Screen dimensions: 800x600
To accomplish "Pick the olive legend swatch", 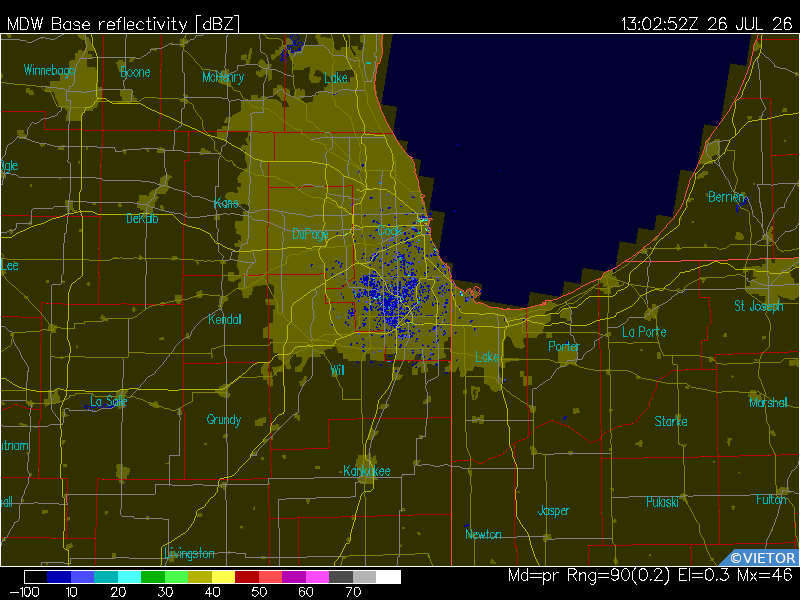I will [x=200, y=577].
